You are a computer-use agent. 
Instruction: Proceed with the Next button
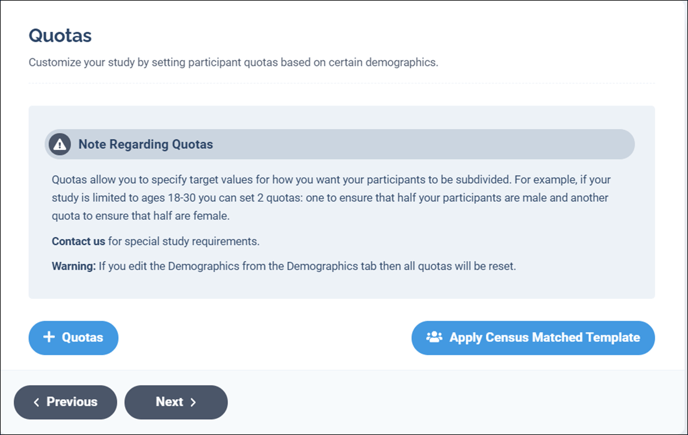(176, 402)
